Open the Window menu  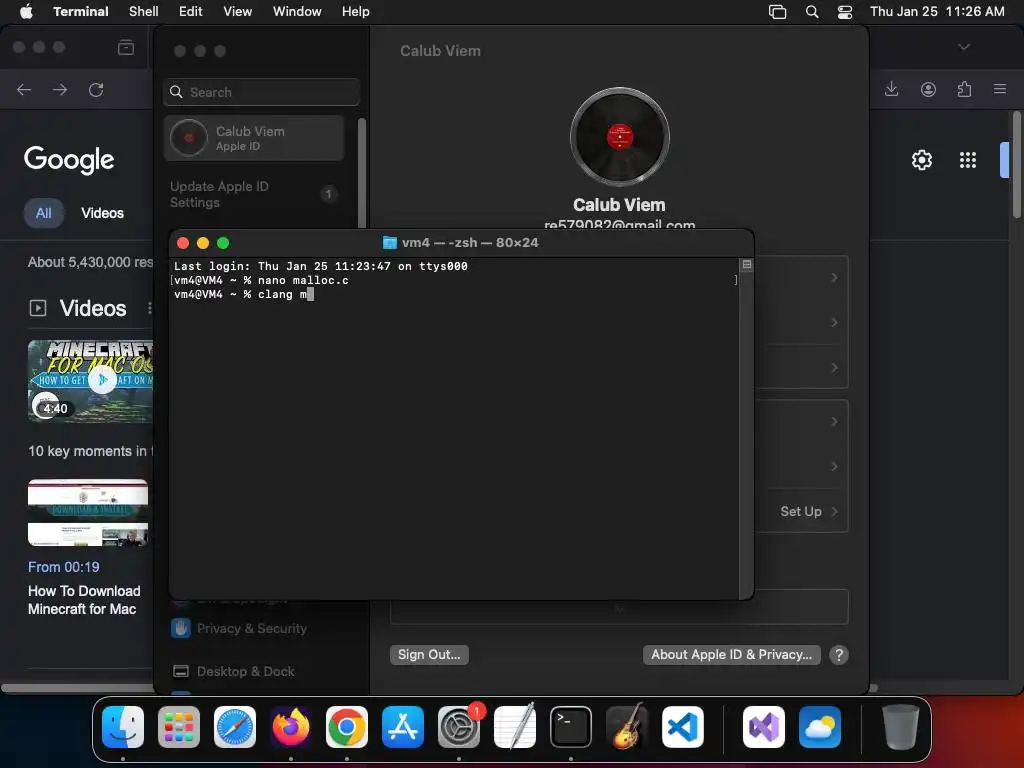click(x=297, y=11)
